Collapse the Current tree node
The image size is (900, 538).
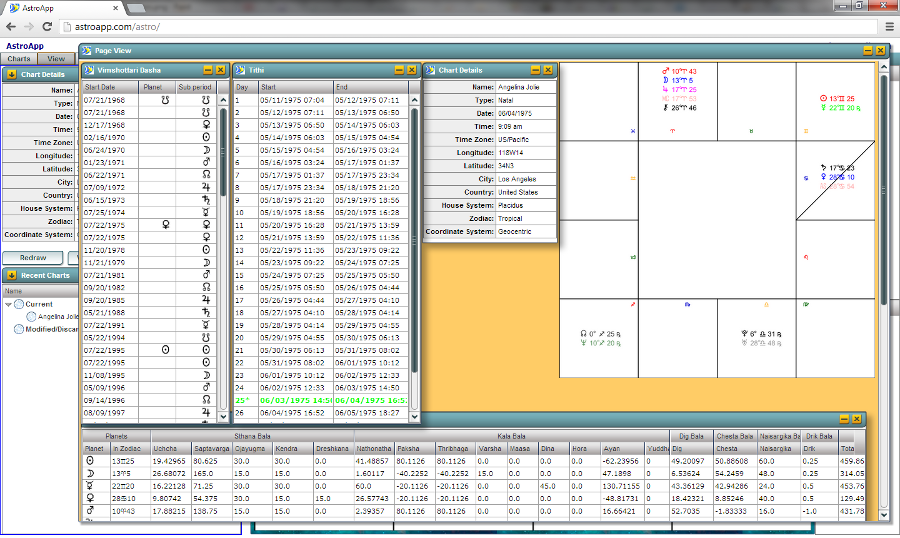9,304
